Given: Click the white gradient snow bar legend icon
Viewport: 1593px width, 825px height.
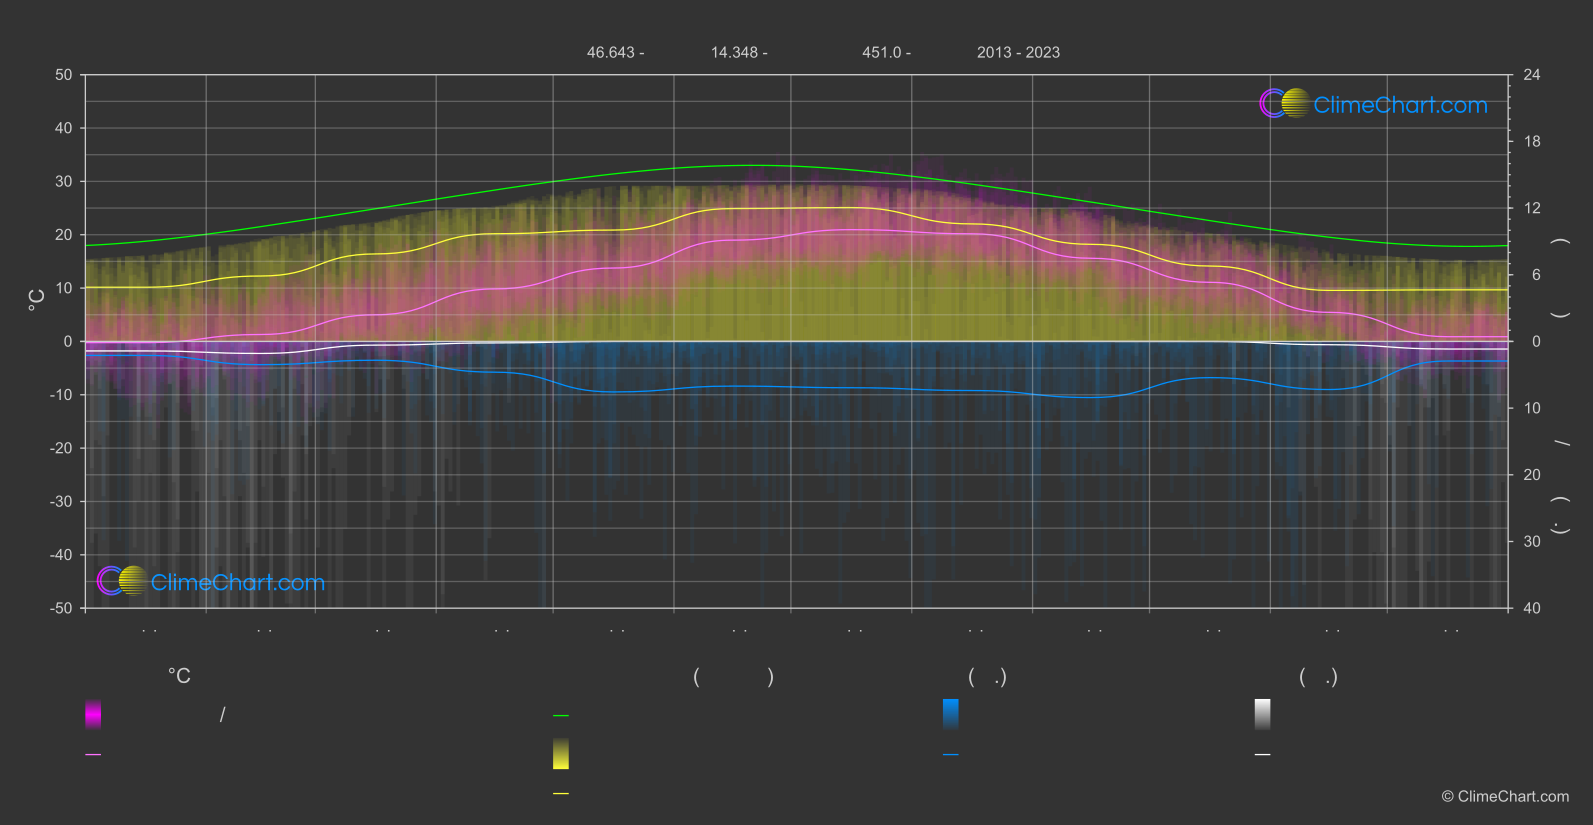Looking at the screenshot, I should pos(1262,714).
